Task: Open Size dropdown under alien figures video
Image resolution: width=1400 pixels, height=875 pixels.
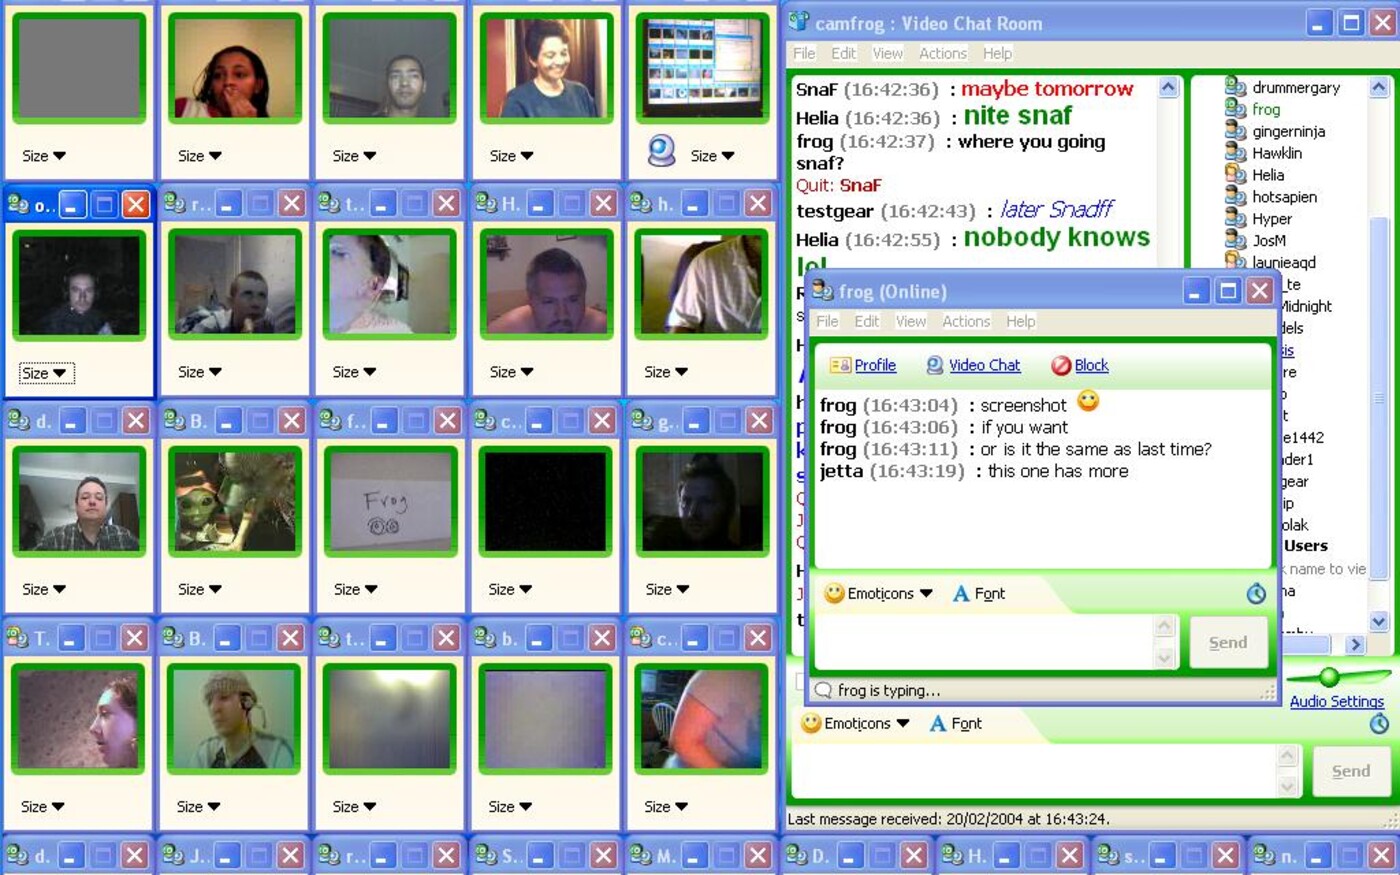Action: tap(200, 590)
